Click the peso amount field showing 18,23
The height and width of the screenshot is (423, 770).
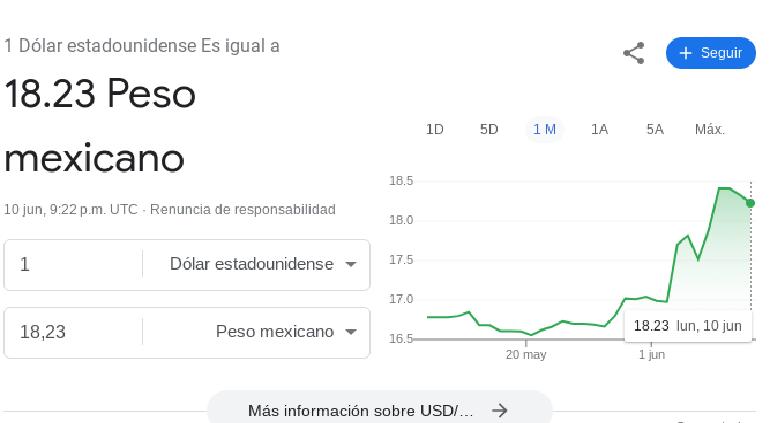(73, 332)
